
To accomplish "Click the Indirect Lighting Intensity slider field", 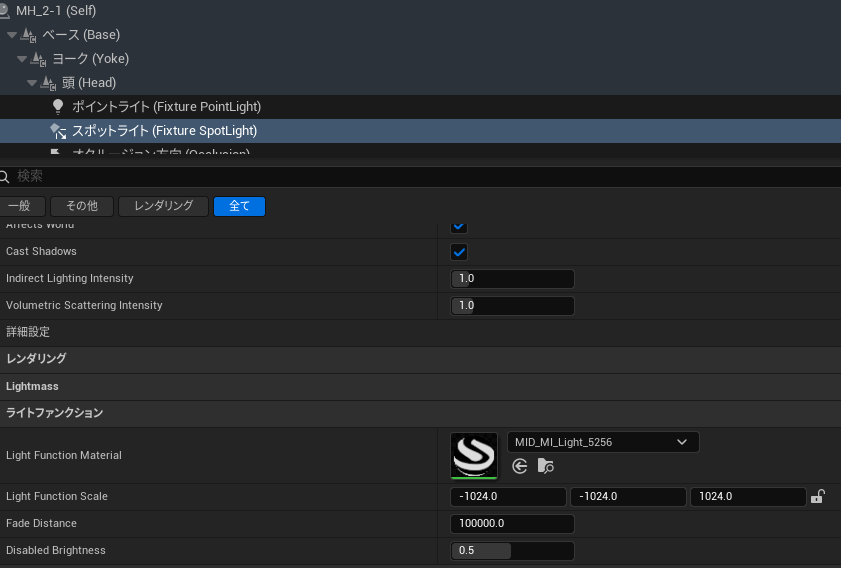I will [512, 279].
